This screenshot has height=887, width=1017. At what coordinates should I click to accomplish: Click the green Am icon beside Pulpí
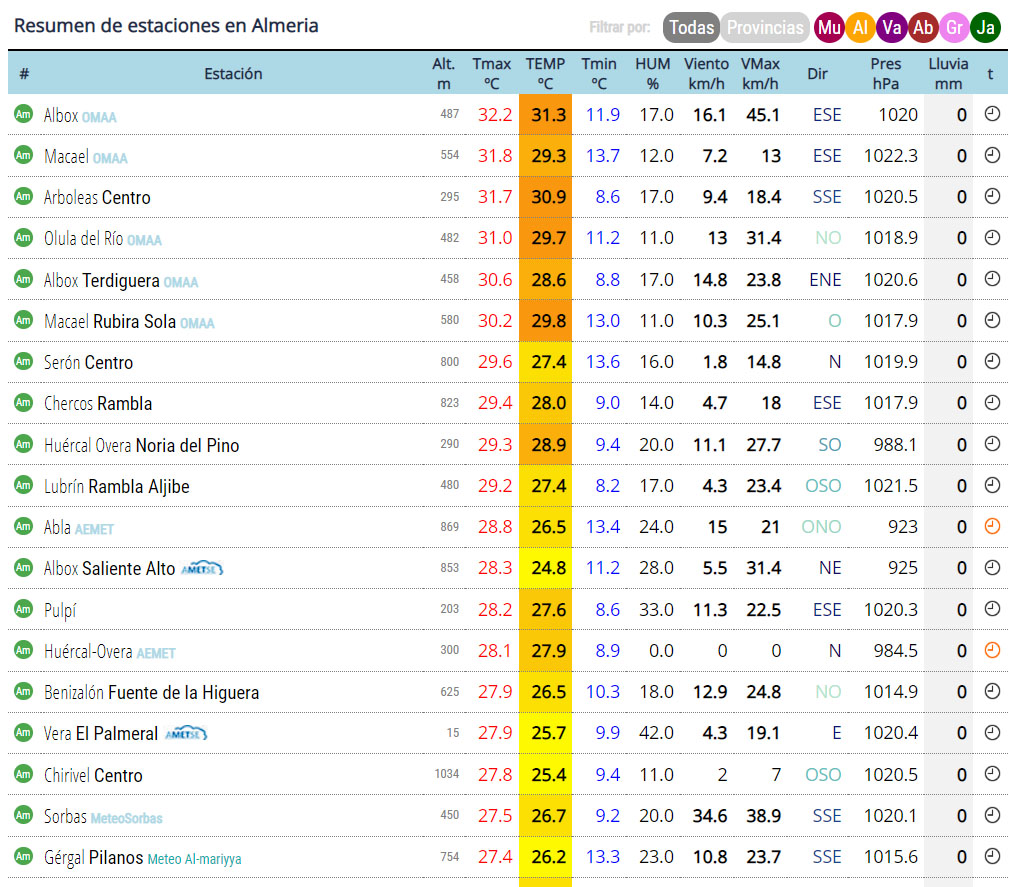point(23,608)
